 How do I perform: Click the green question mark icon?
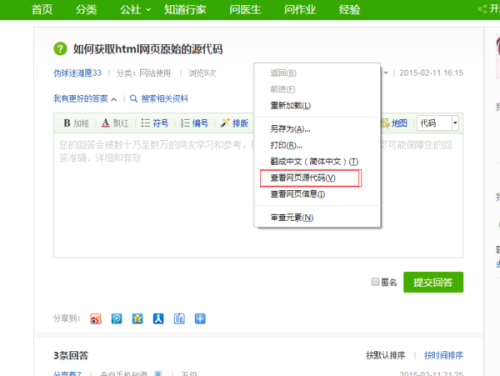tap(60, 49)
